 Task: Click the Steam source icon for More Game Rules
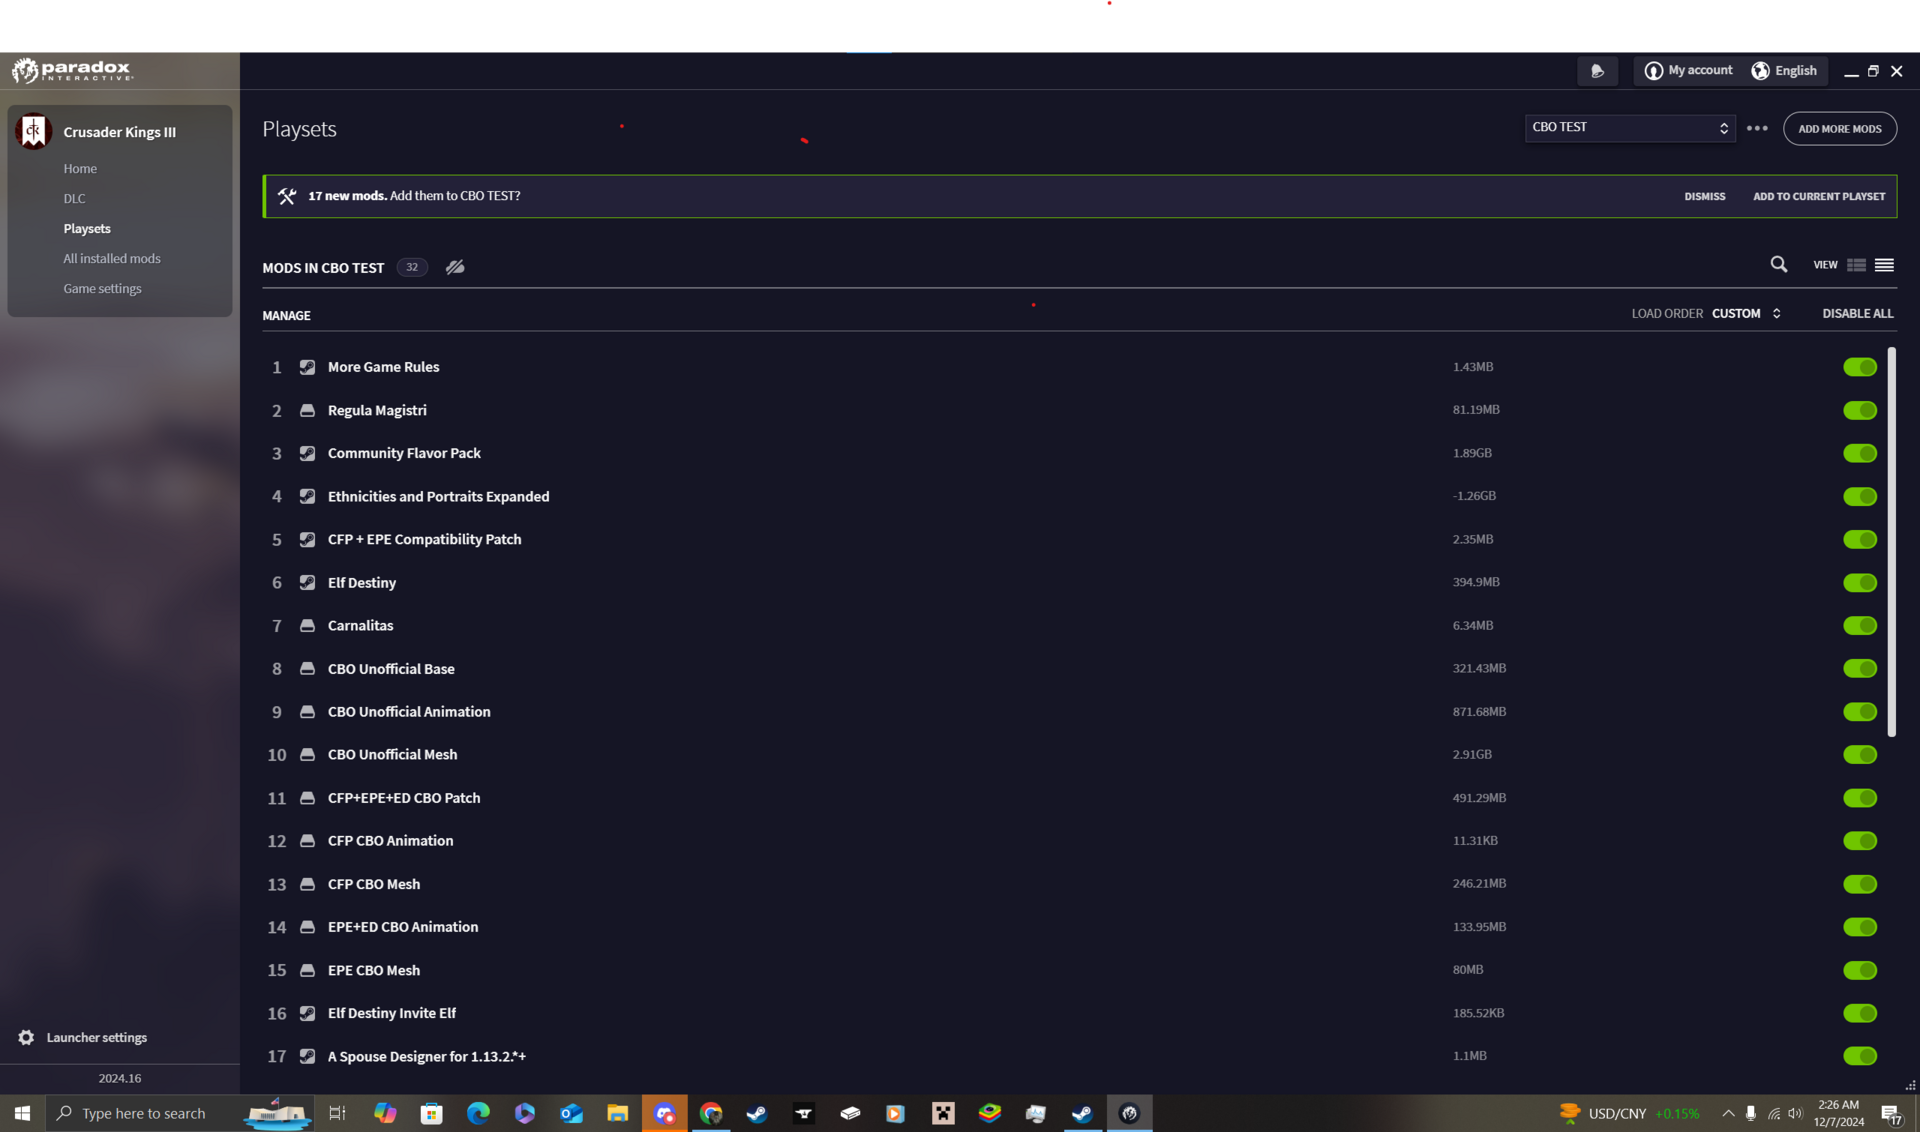(307, 367)
